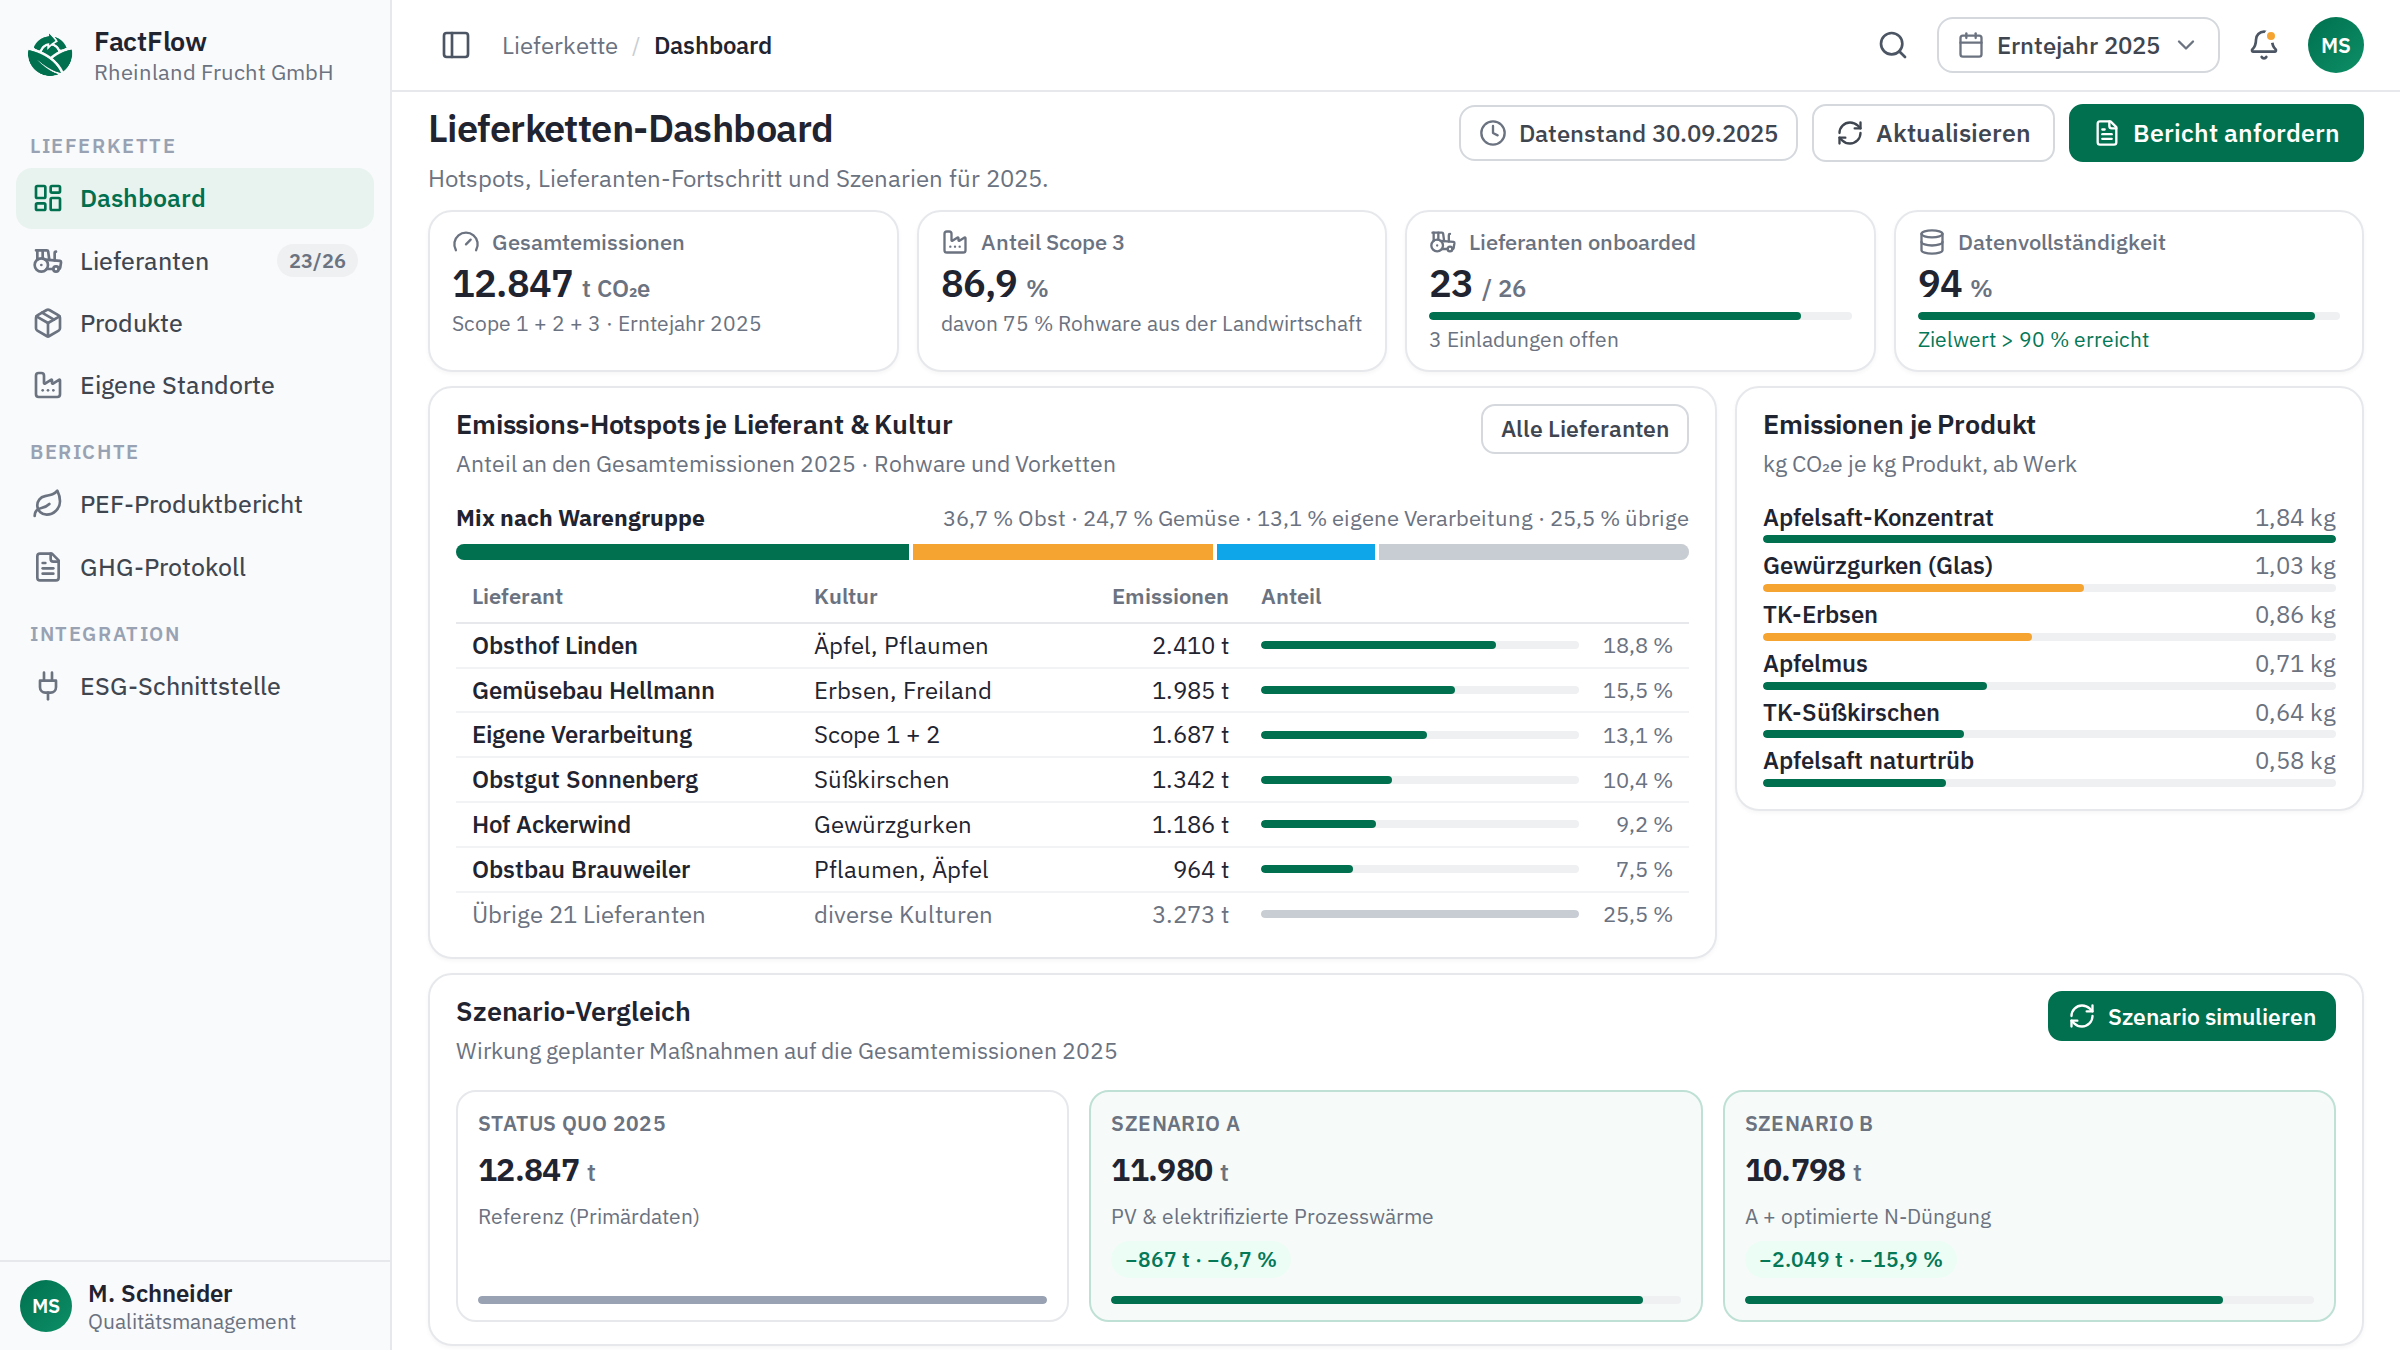Click Obstgut Sonnenberg supplier name
Screen dimensions: 2400x1350
[585, 780]
